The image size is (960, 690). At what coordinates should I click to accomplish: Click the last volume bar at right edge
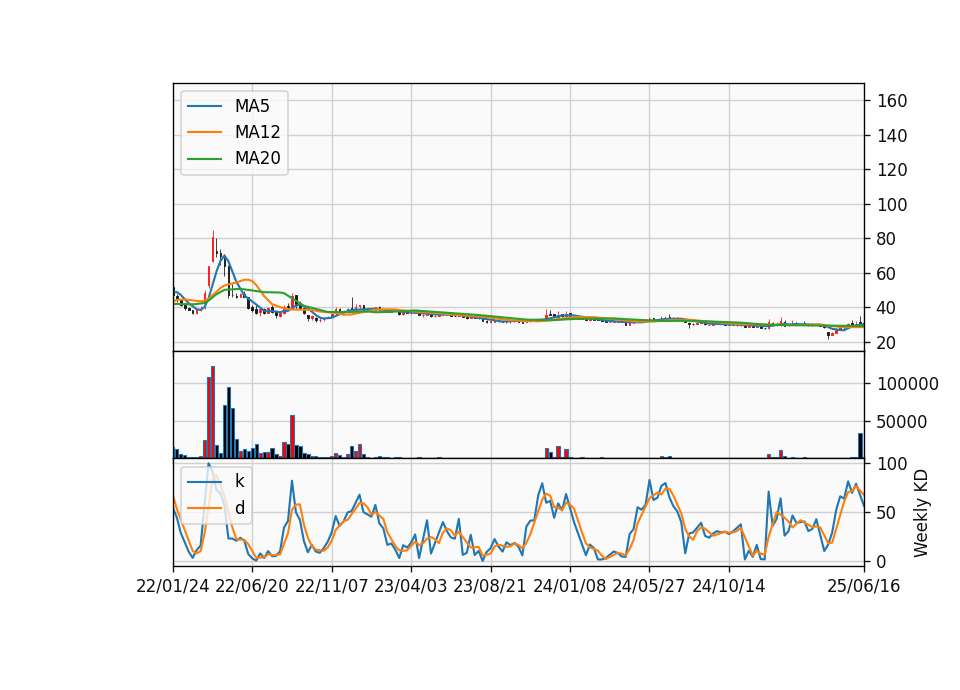pyautogui.click(x=861, y=446)
